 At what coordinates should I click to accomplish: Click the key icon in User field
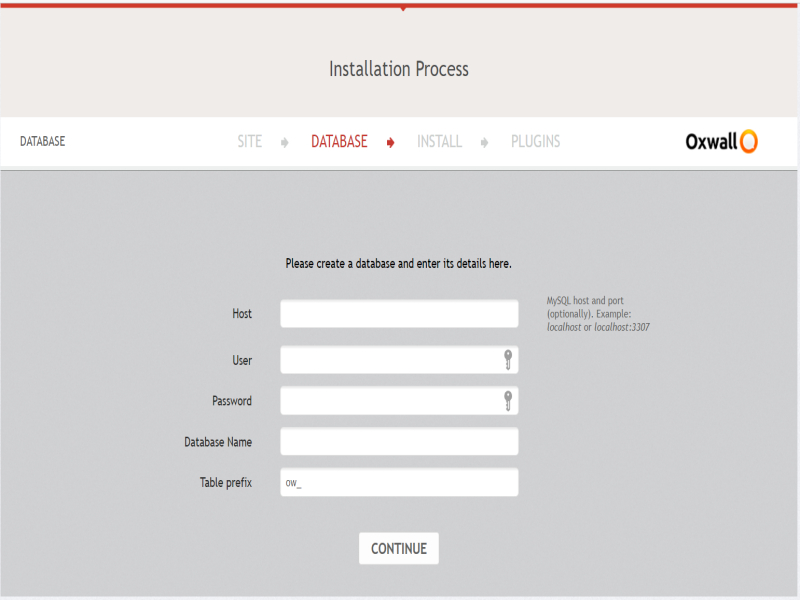[508, 360]
